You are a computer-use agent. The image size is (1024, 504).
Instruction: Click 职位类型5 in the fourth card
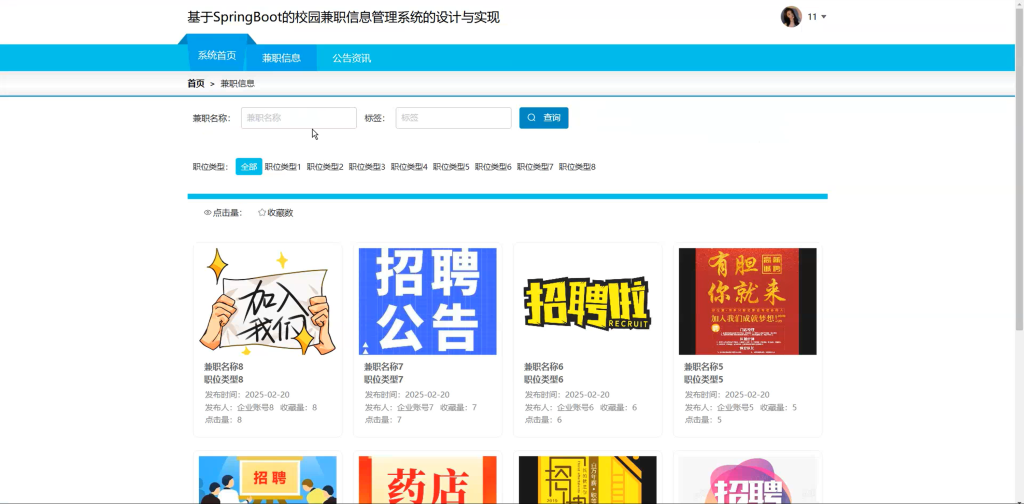[x=703, y=379]
